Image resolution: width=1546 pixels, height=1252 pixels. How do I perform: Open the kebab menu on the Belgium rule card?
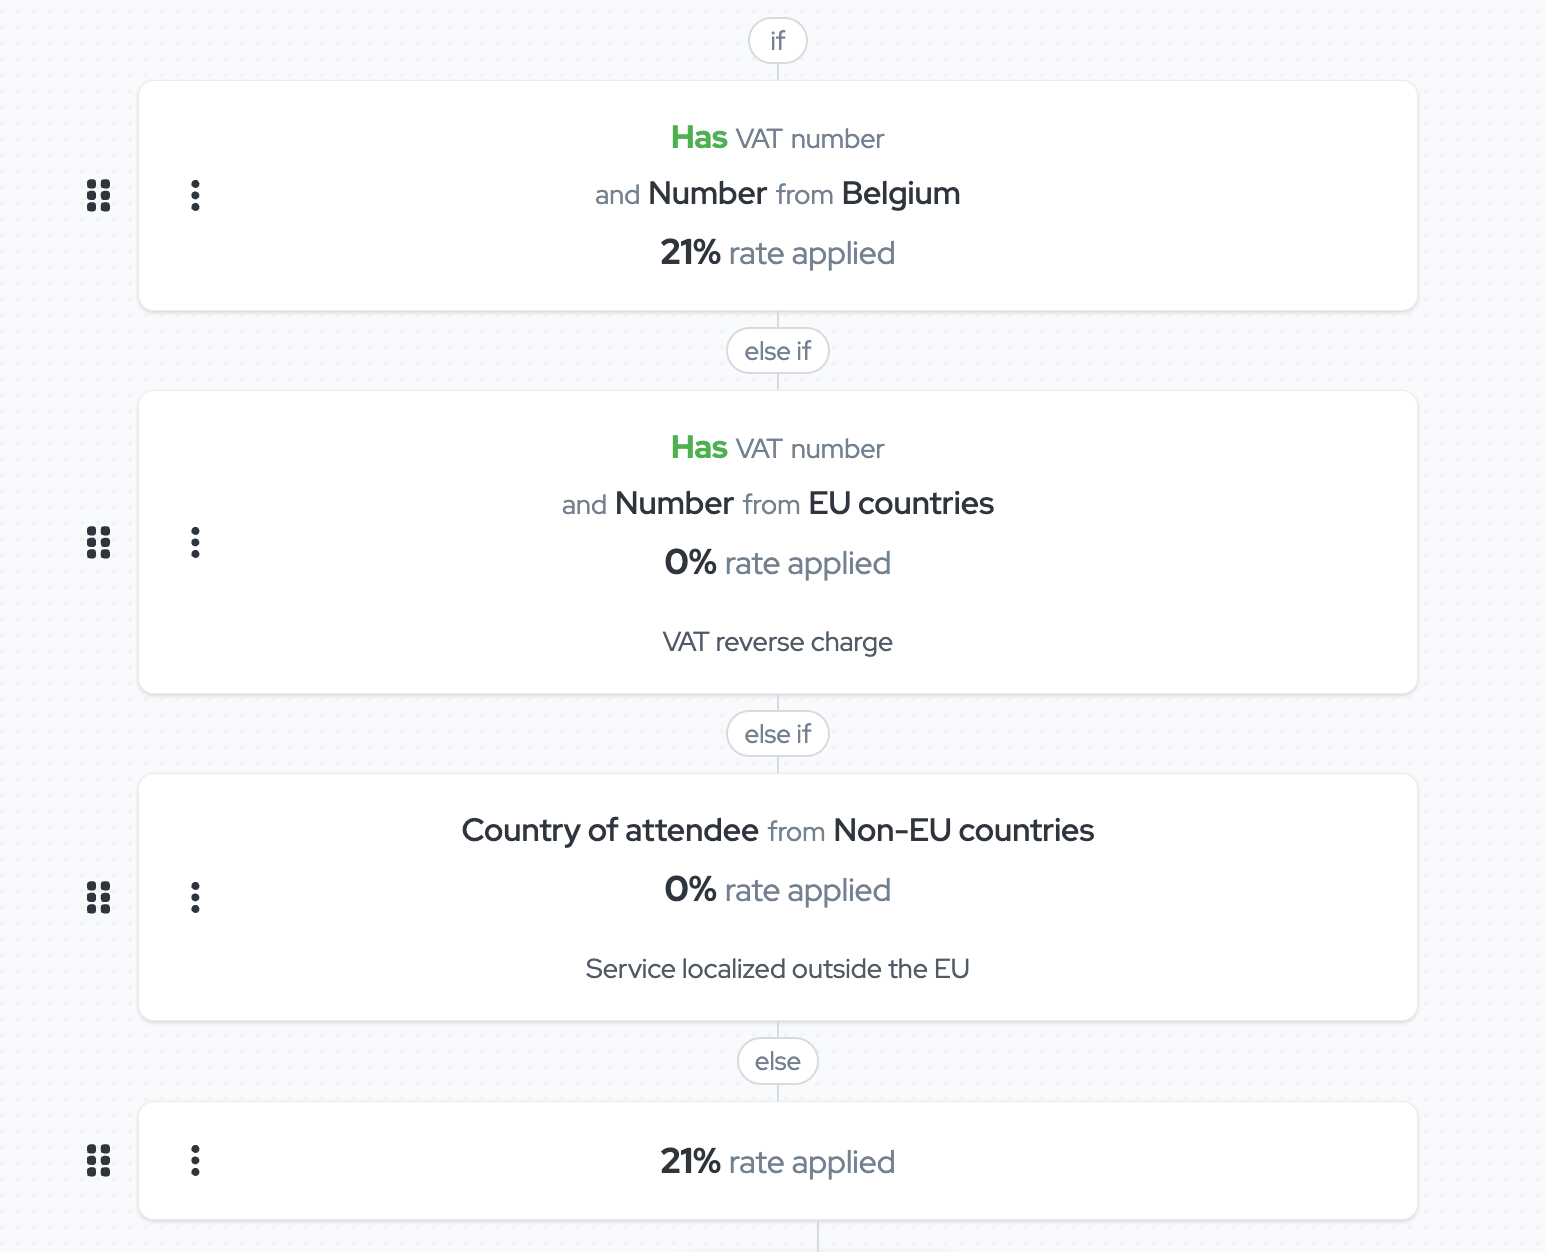point(196,195)
